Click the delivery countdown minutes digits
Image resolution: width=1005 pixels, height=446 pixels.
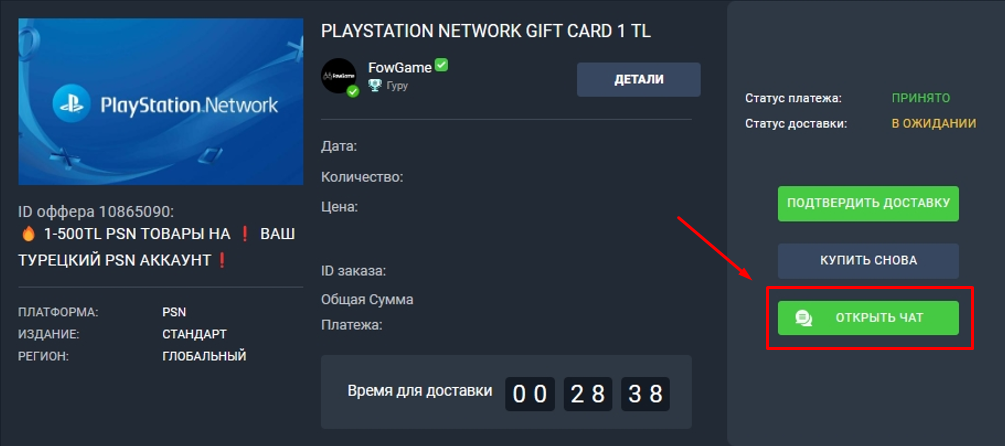[587, 394]
